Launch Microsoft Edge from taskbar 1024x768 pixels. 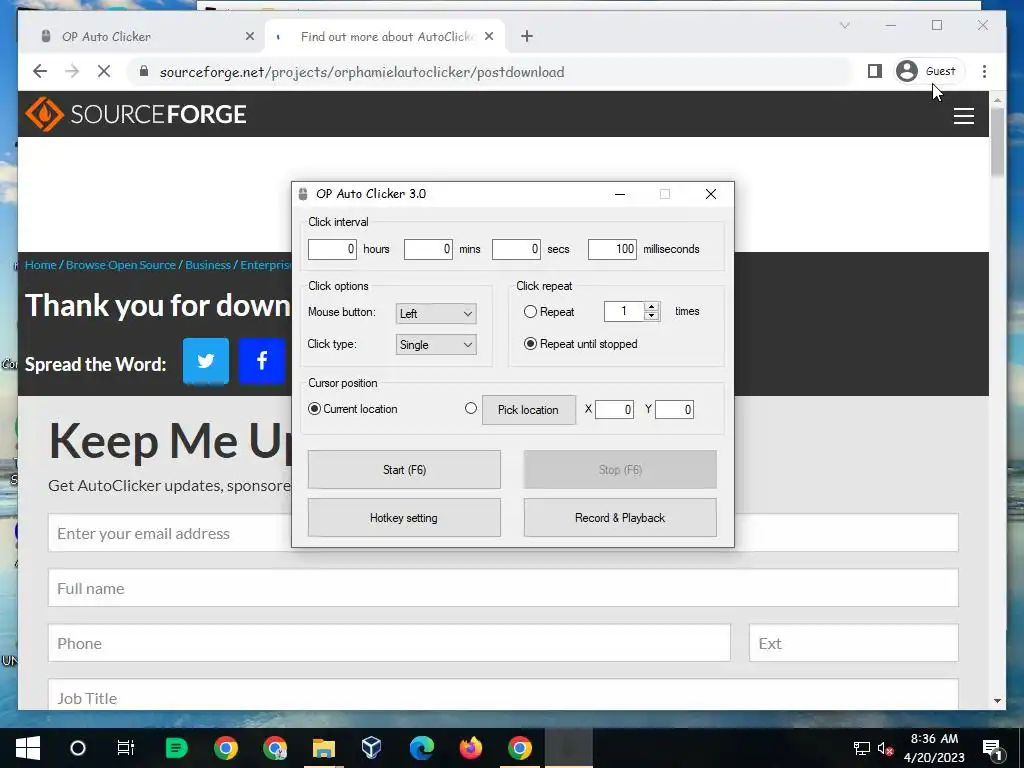pos(421,748)
